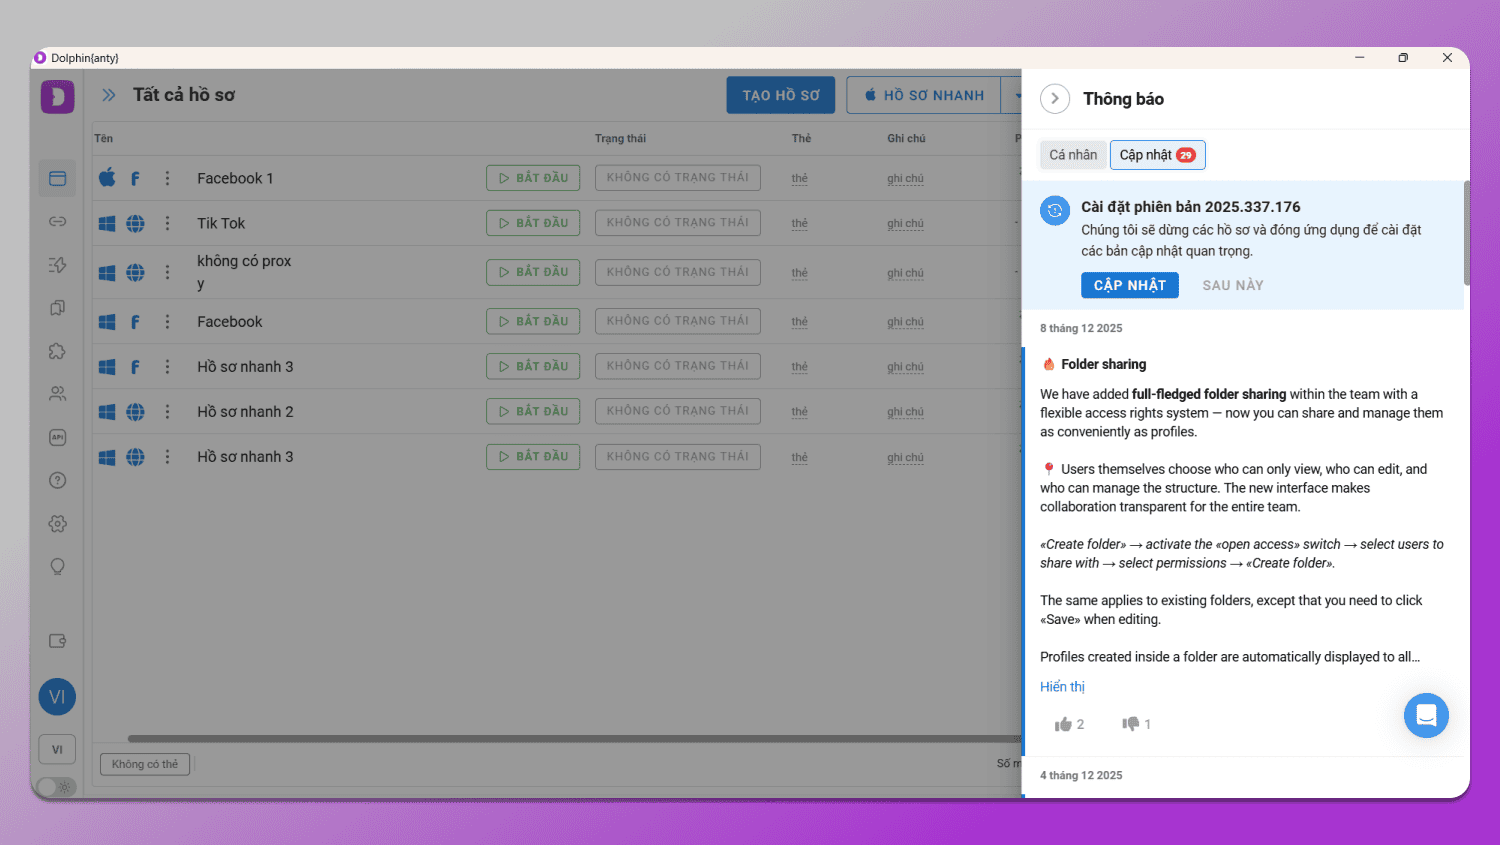Click the TẠO HỒ SƠ button
Screen dimensions: 1500x845
pos(781,95)
